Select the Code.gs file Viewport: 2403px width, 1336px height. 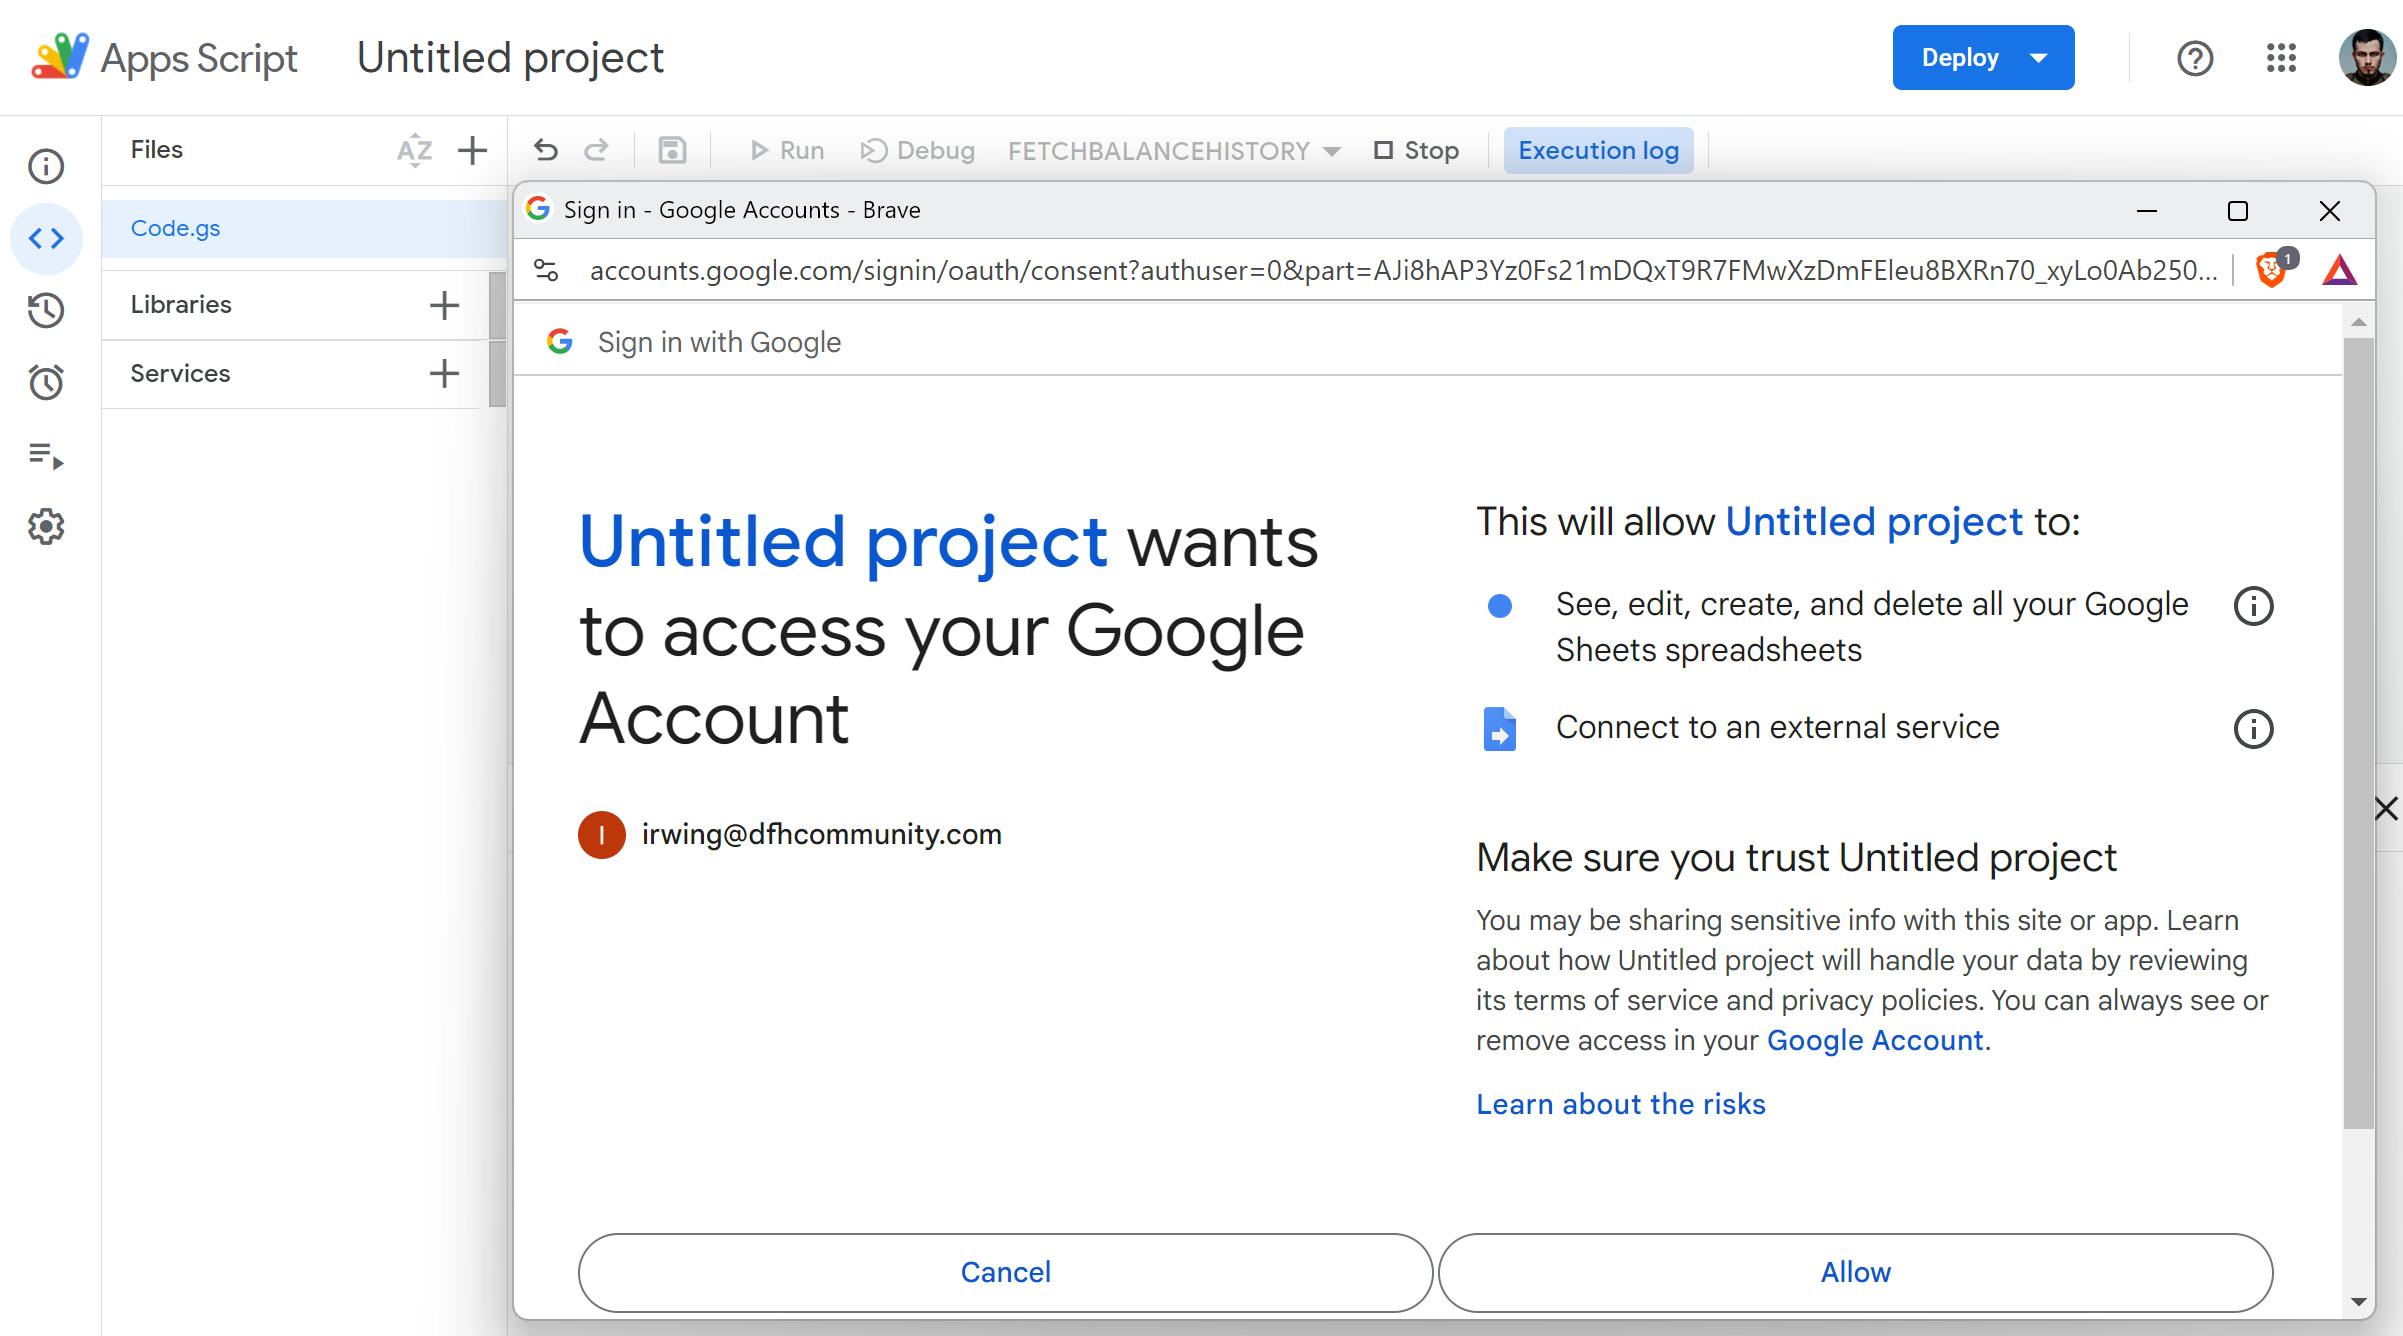click(304, 228)
